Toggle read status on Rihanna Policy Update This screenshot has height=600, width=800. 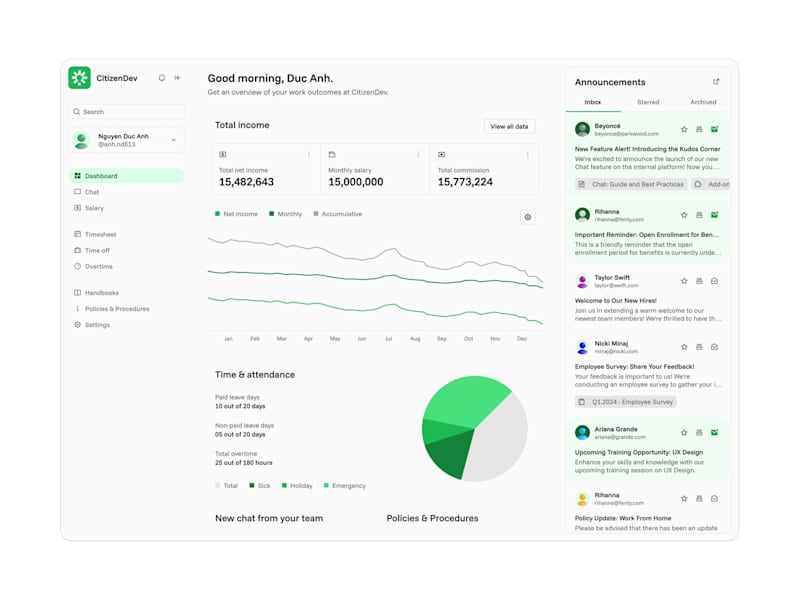pyautogui.click(x=714, y=498)
